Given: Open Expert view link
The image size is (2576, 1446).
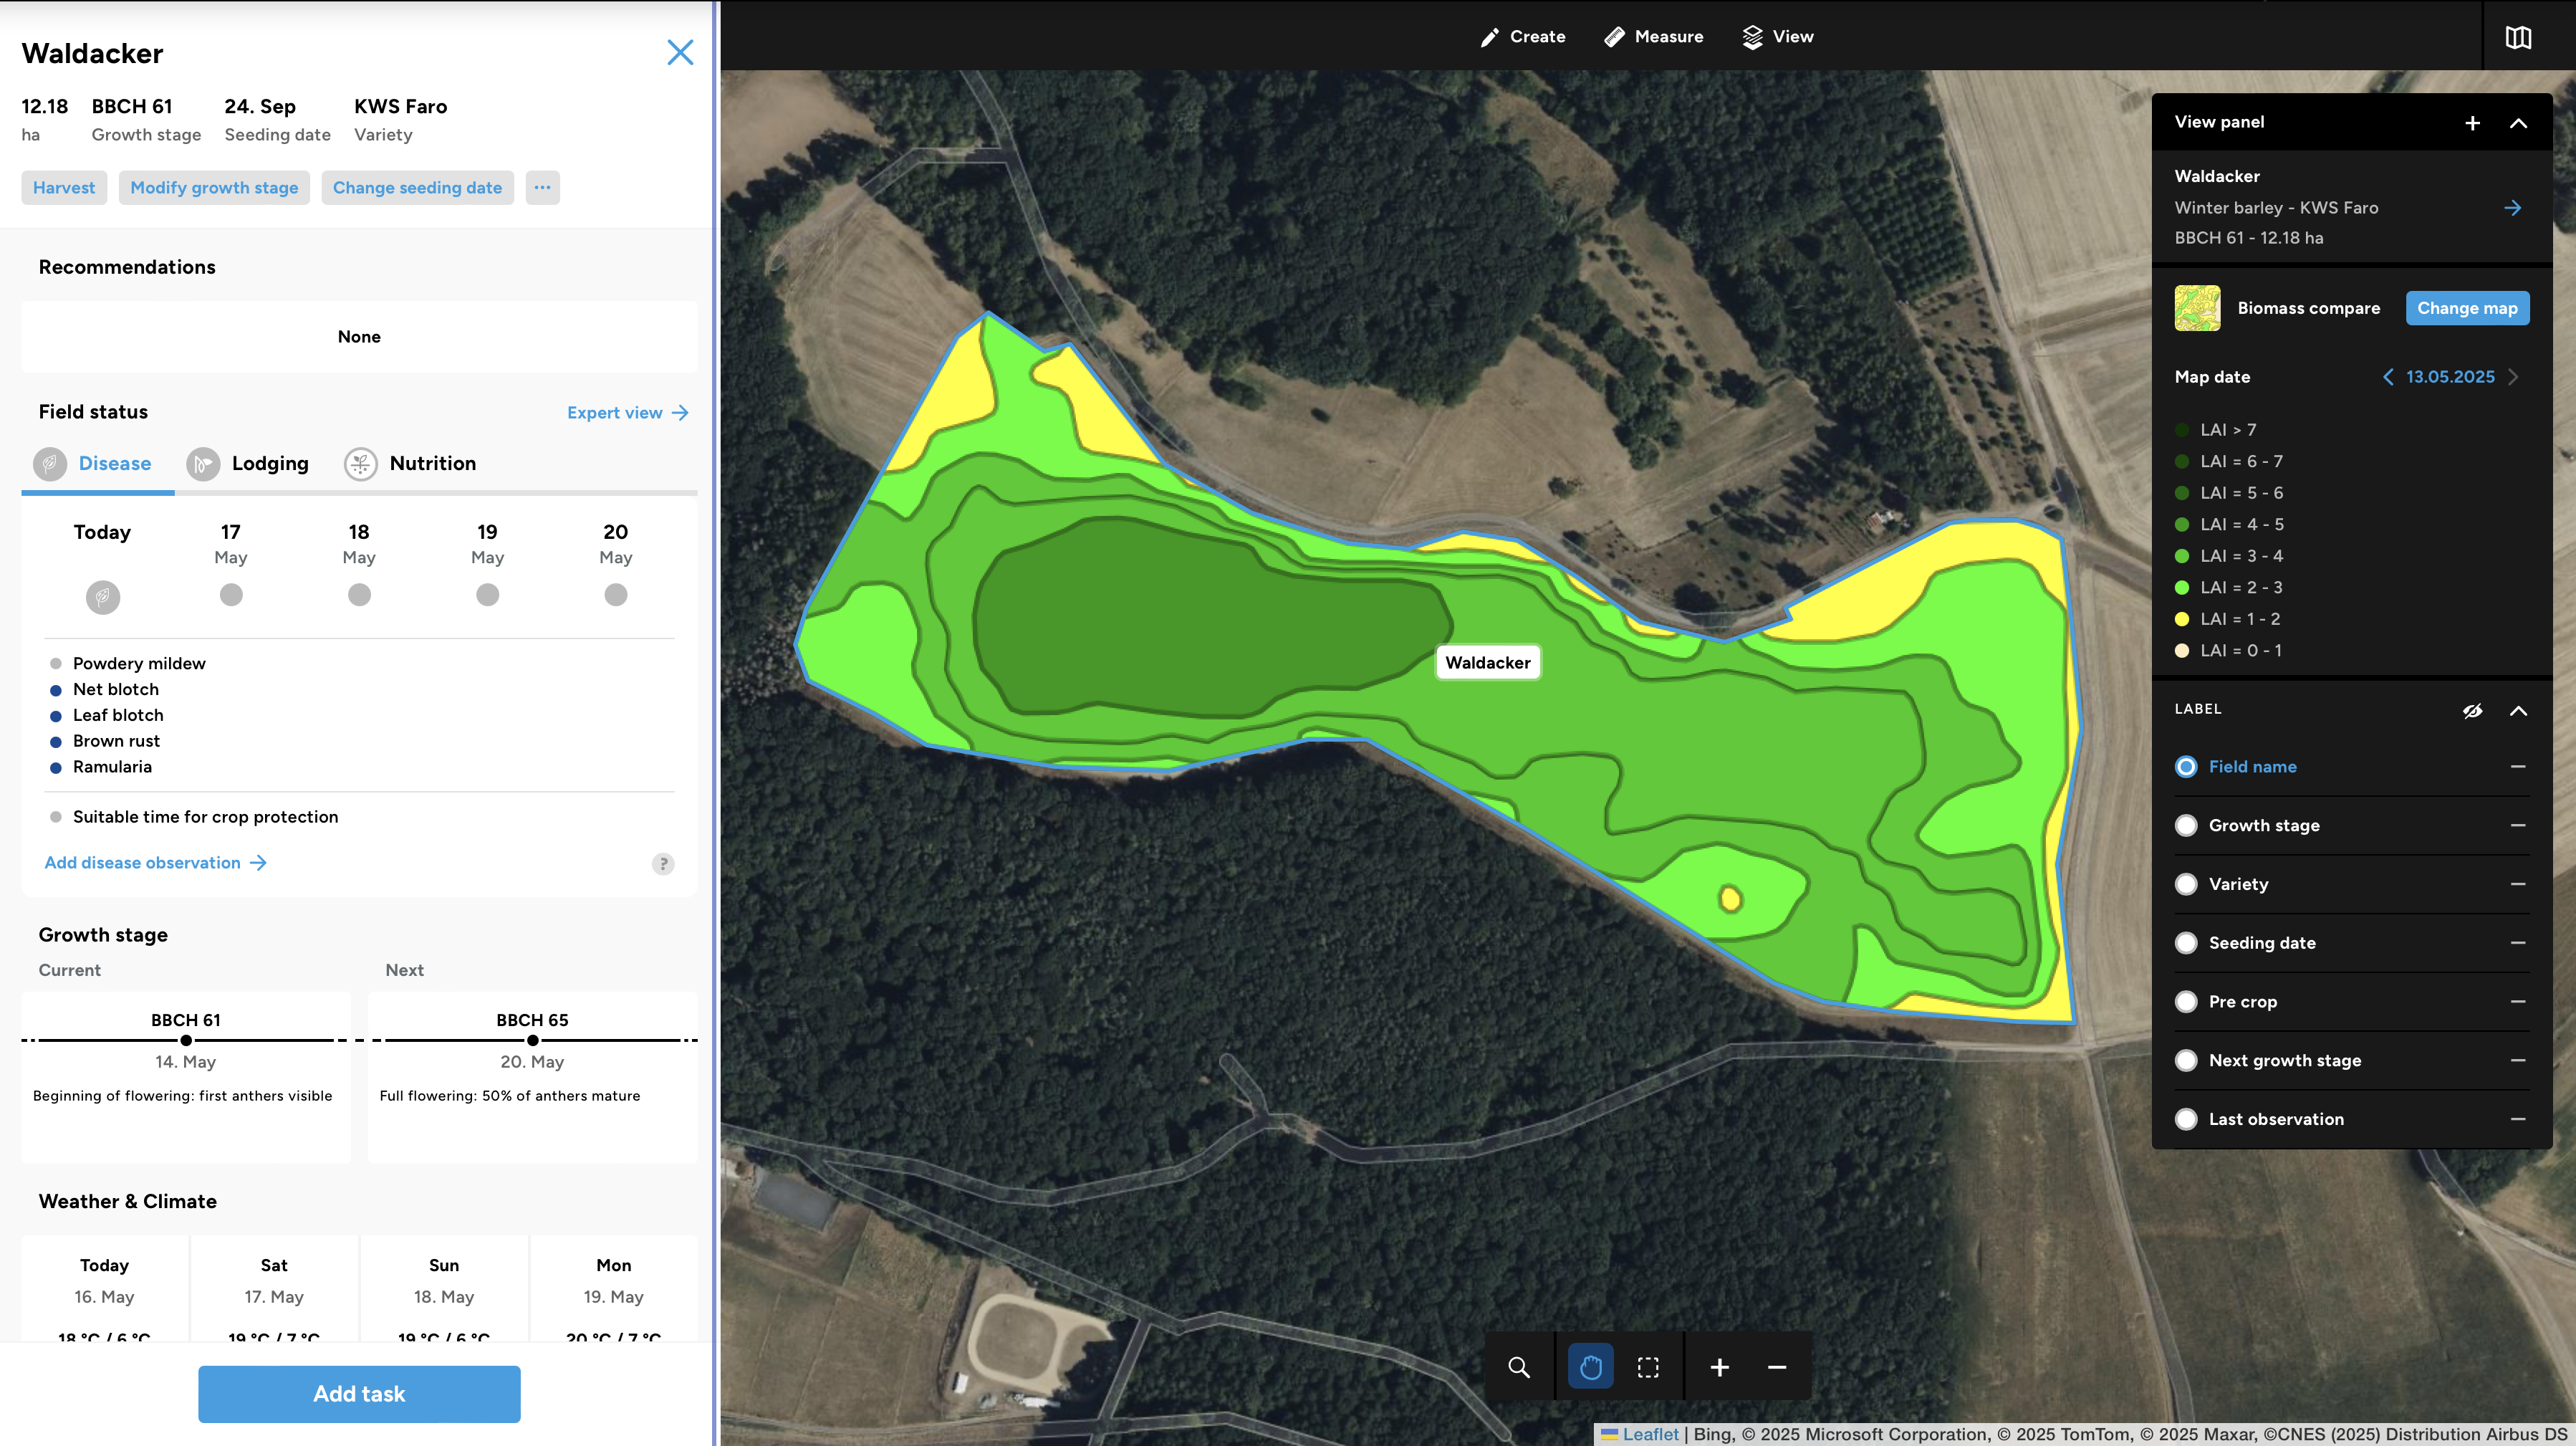Looking at the screenshot, I should point(627,413).
